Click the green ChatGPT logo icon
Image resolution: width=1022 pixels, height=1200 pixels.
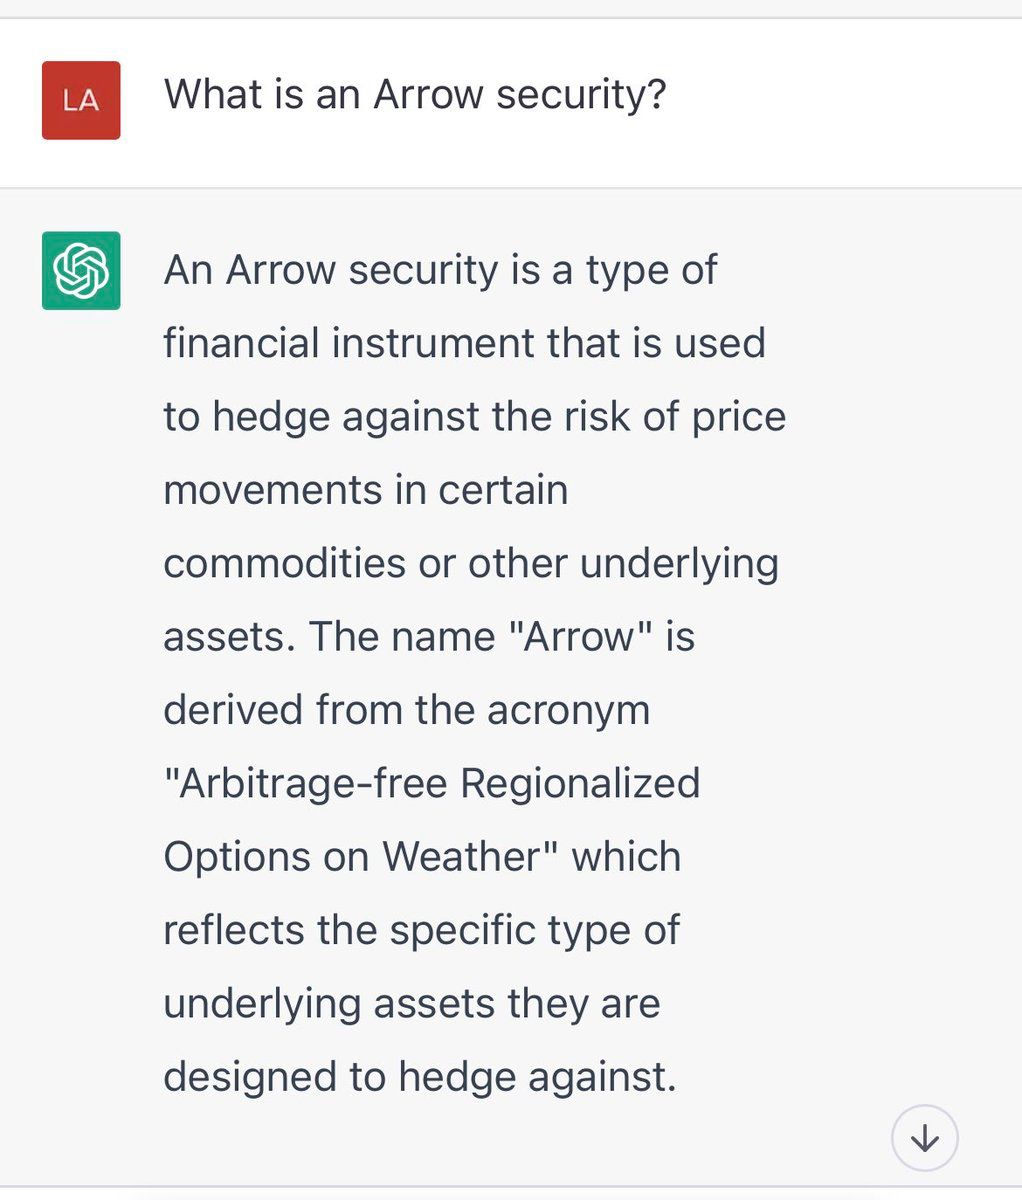[81, 270]
